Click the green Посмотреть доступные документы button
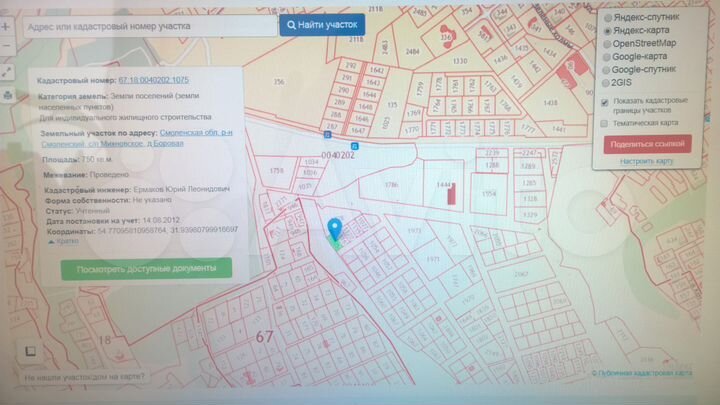This screenshot has width=720, height=405. [x=146, y=268]
